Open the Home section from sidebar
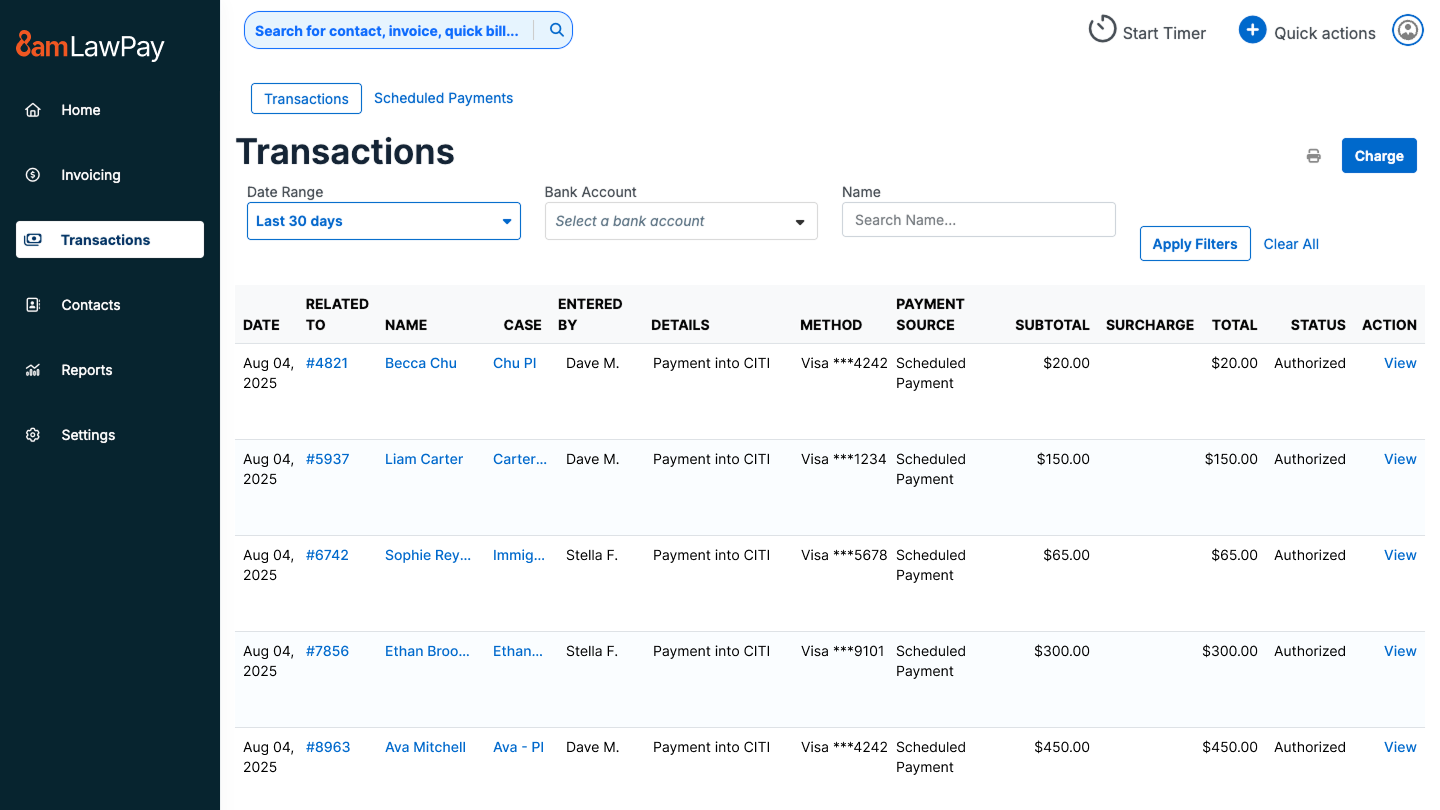 coord(80,110)
